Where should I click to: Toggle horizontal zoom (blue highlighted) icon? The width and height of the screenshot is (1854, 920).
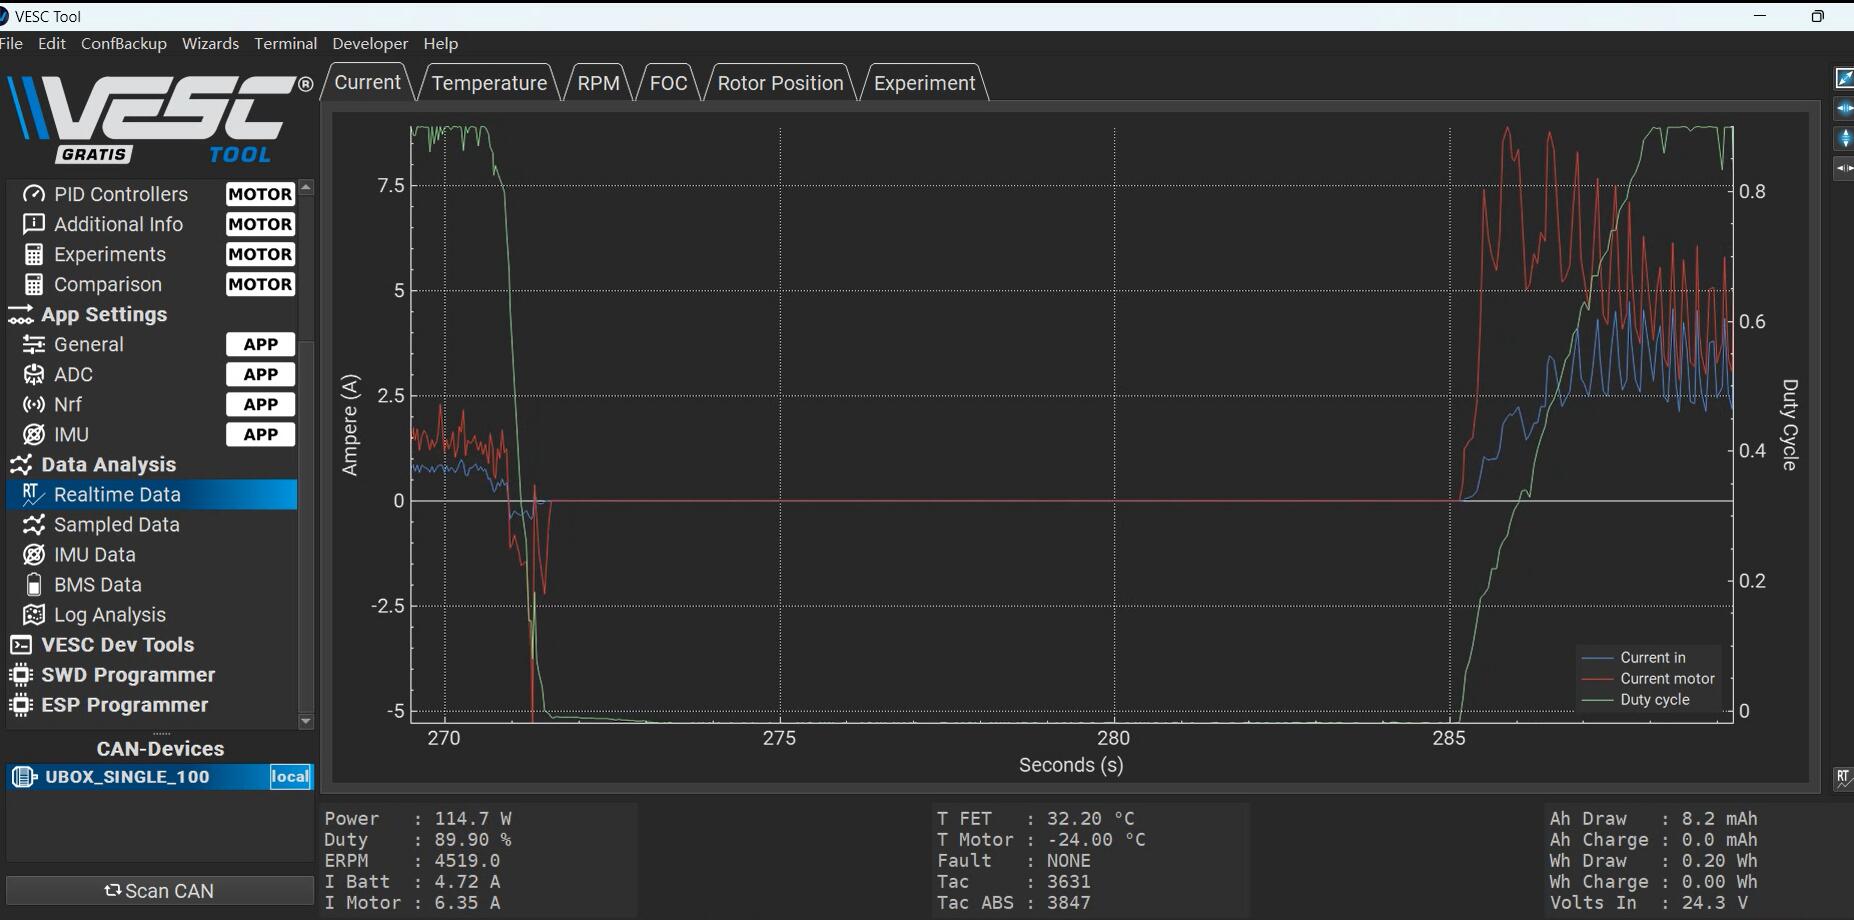point(1844,108)
